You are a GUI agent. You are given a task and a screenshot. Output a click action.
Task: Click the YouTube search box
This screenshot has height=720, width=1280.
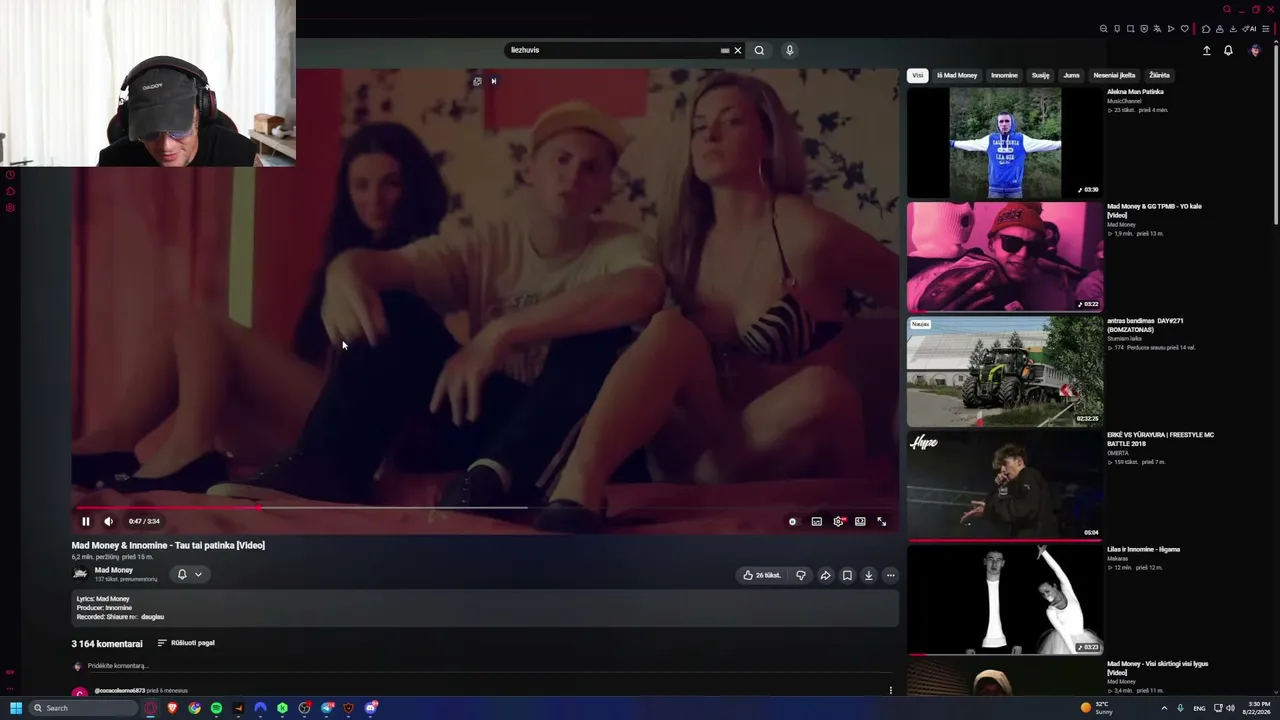(613, 50)
